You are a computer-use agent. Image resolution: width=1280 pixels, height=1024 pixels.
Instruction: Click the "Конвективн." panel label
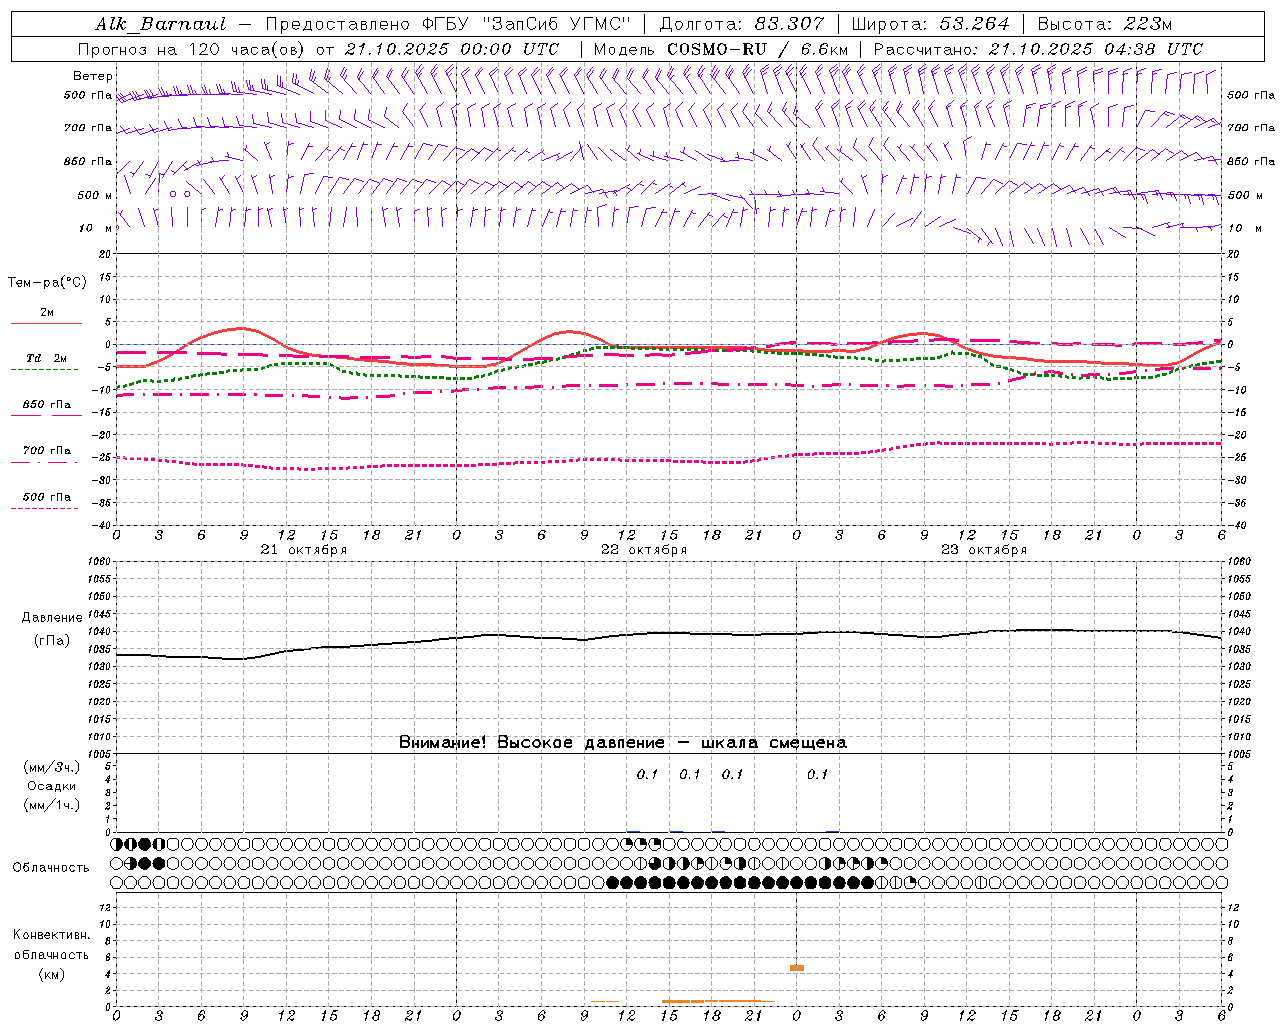[x=51, y=935]
